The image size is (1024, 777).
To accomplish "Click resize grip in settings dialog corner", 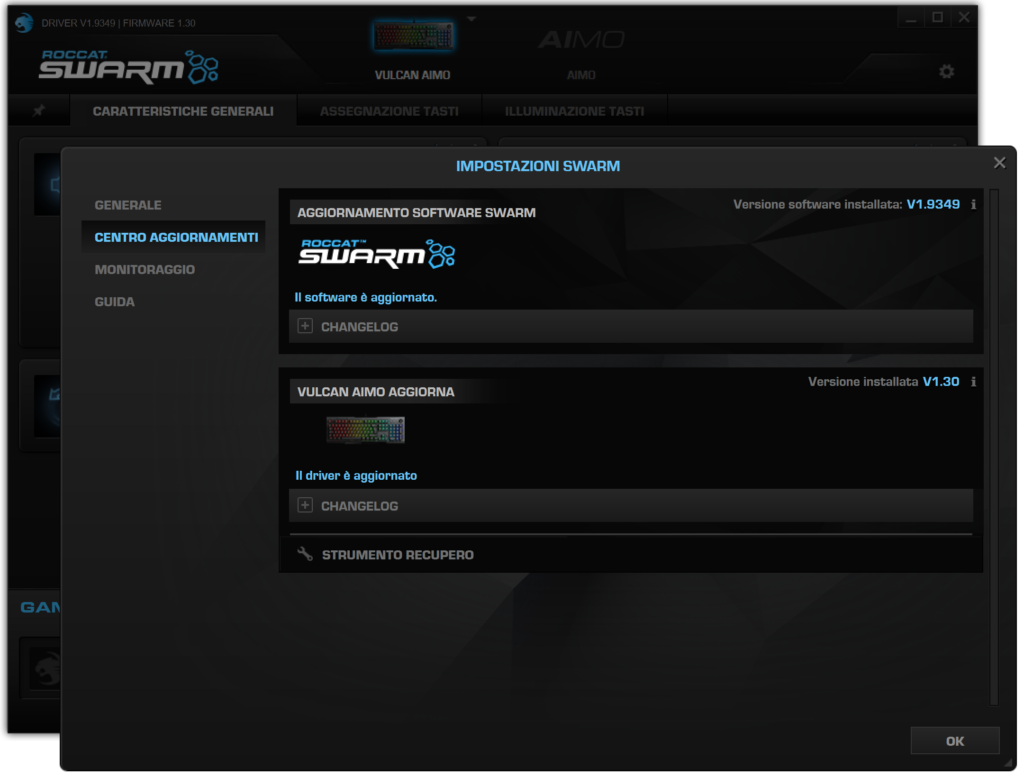I will [x=1008, y=763].
